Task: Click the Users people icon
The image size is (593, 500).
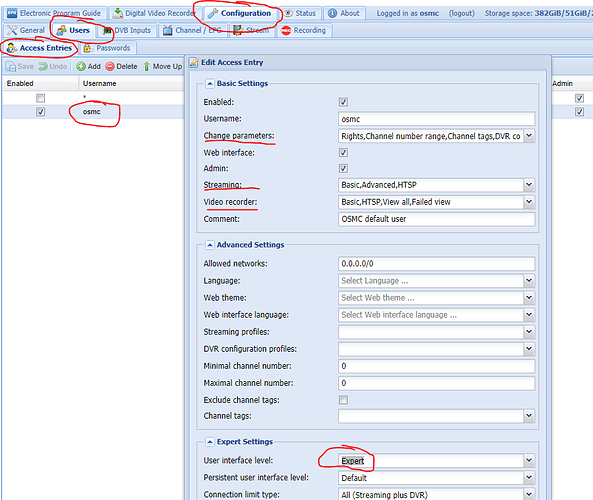Action: (x=61, y=30)
